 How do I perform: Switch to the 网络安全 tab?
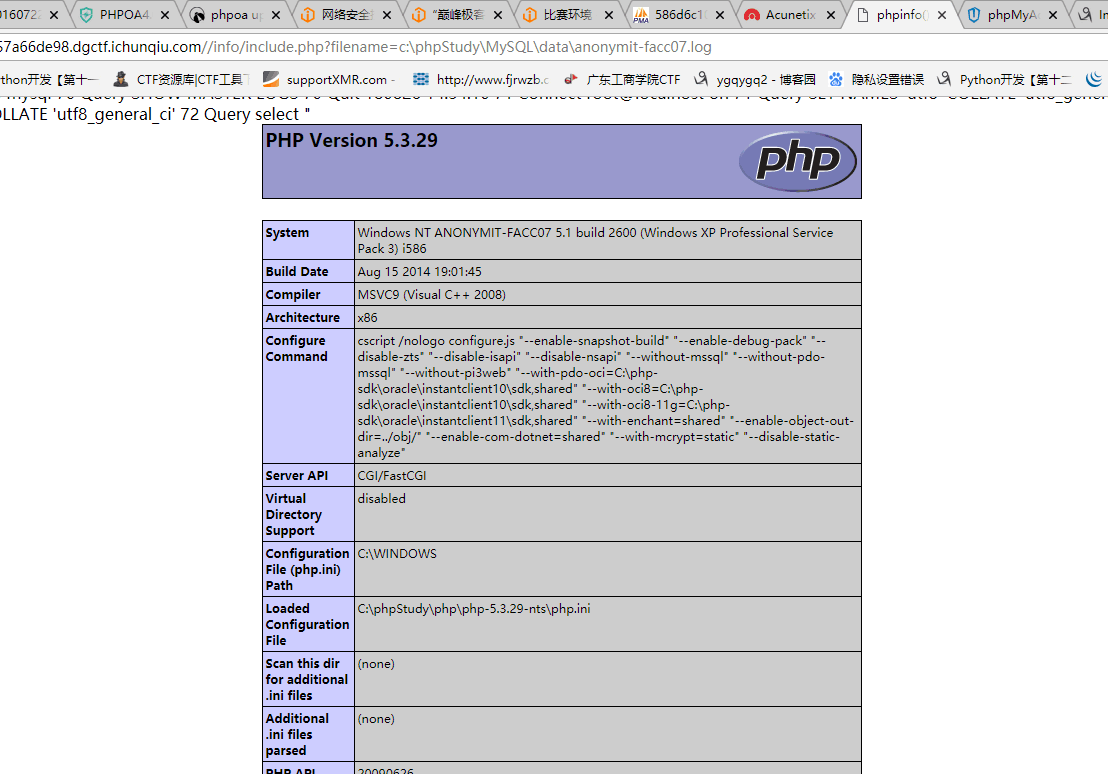pos(346,15)
